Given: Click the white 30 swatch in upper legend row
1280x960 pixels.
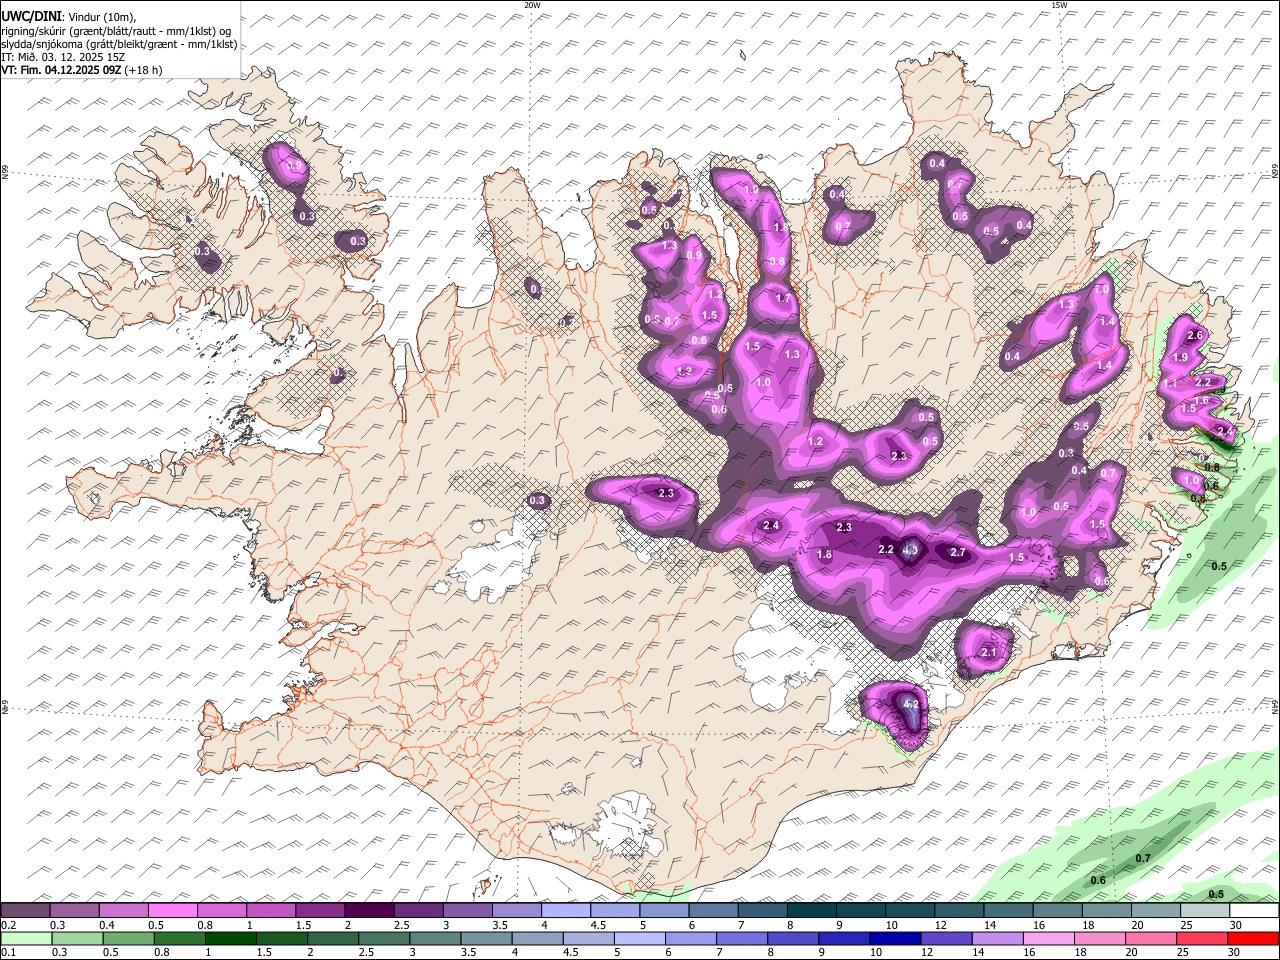Looking at the screenshot, I should pos(1253,911).
